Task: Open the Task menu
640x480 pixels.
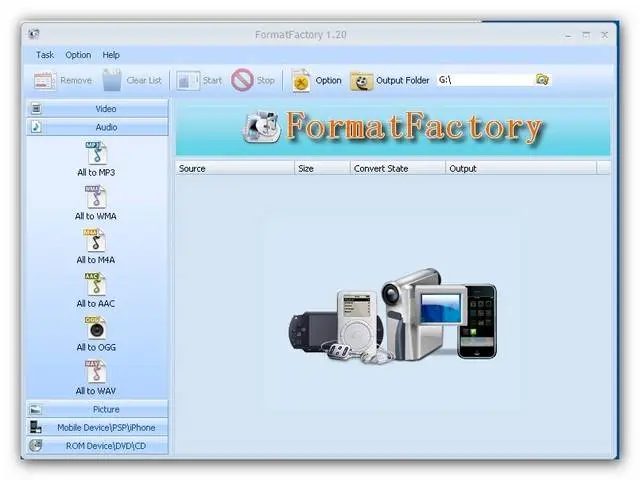Action: pyautogui.click(x=45, y=55)
